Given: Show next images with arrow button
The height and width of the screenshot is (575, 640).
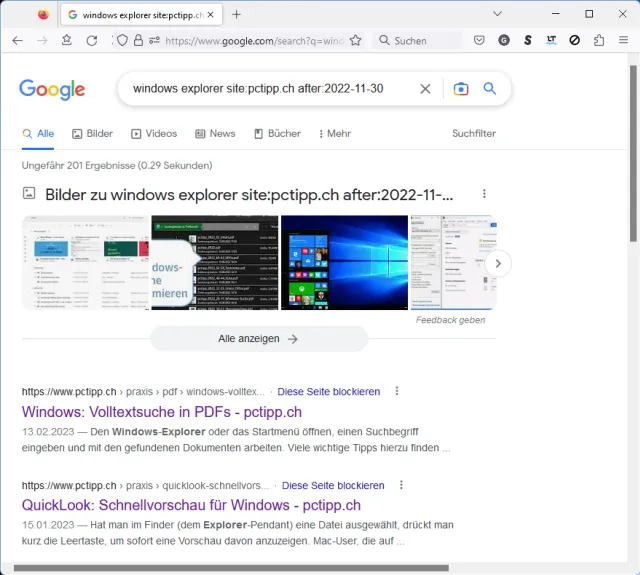Looking at the screenshot, I should click(x=498, y=264).
